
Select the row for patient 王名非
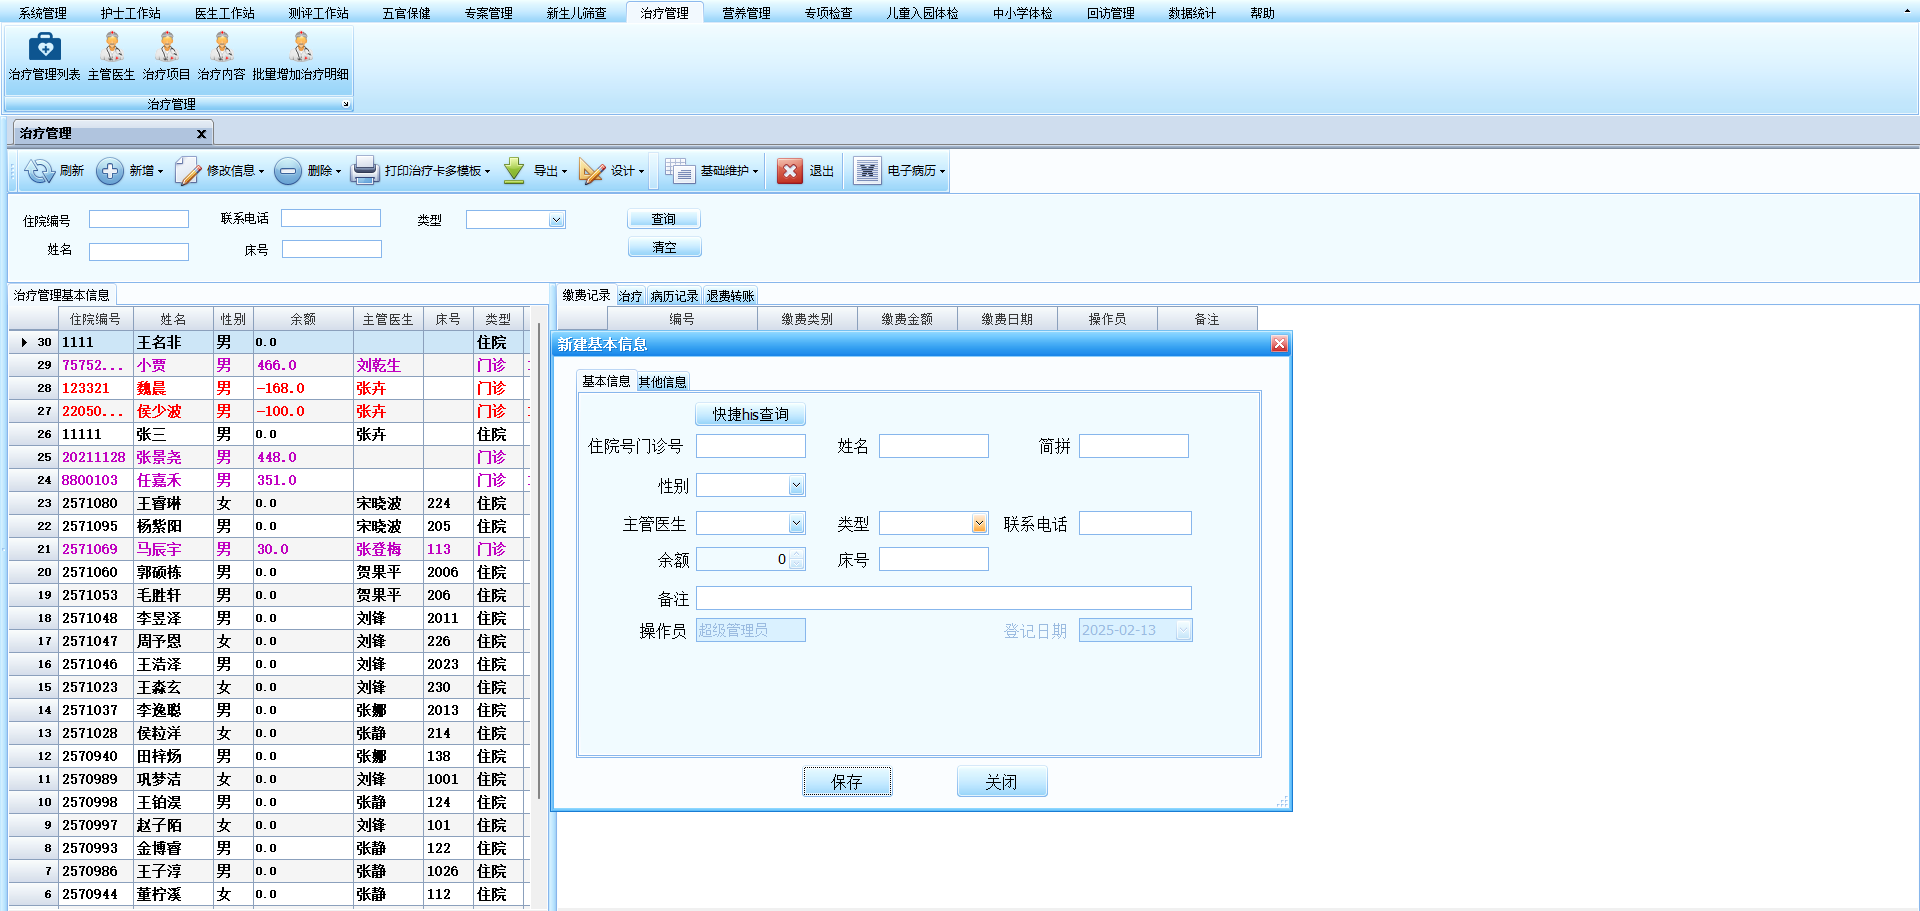pyautogui.click(x=270, y=342)
